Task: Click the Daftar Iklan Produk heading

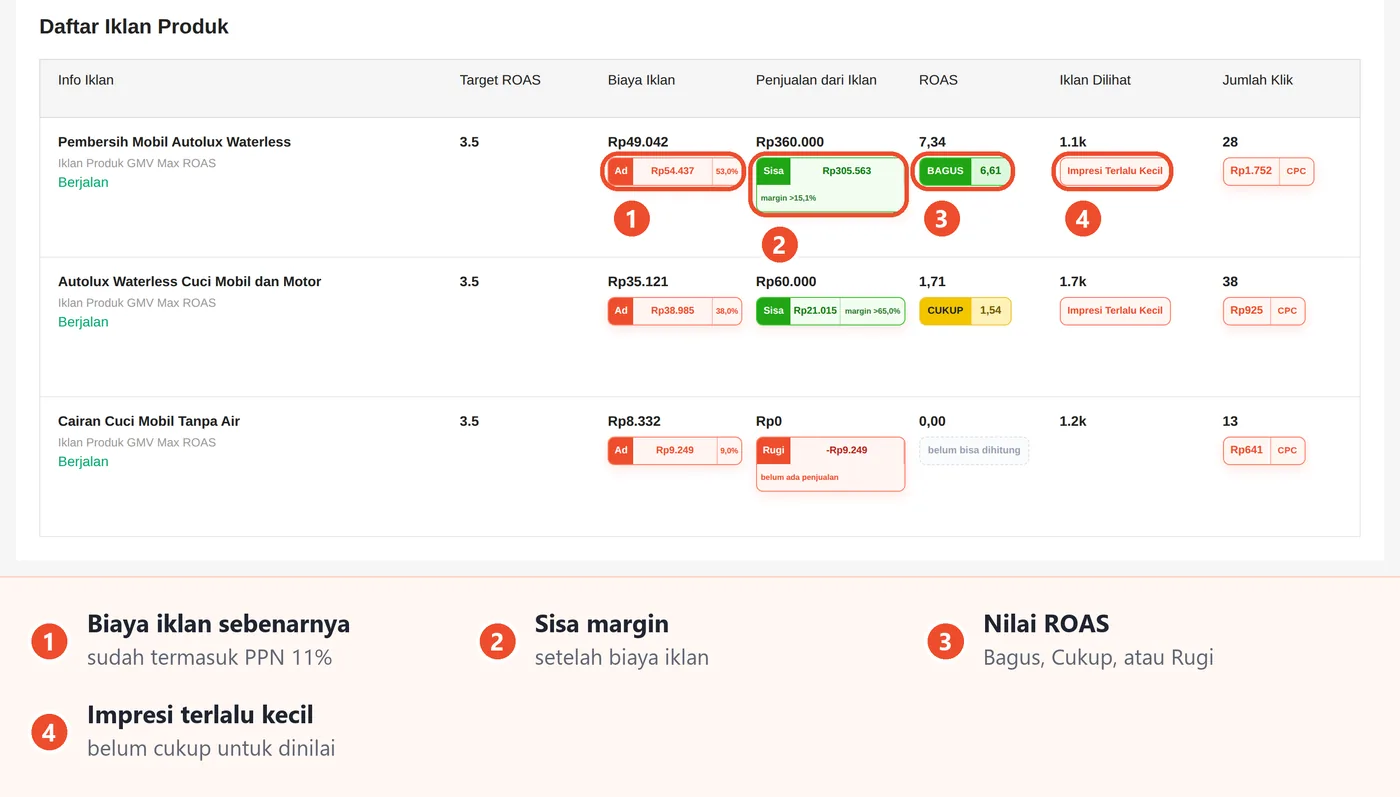Action: [134, 27]
